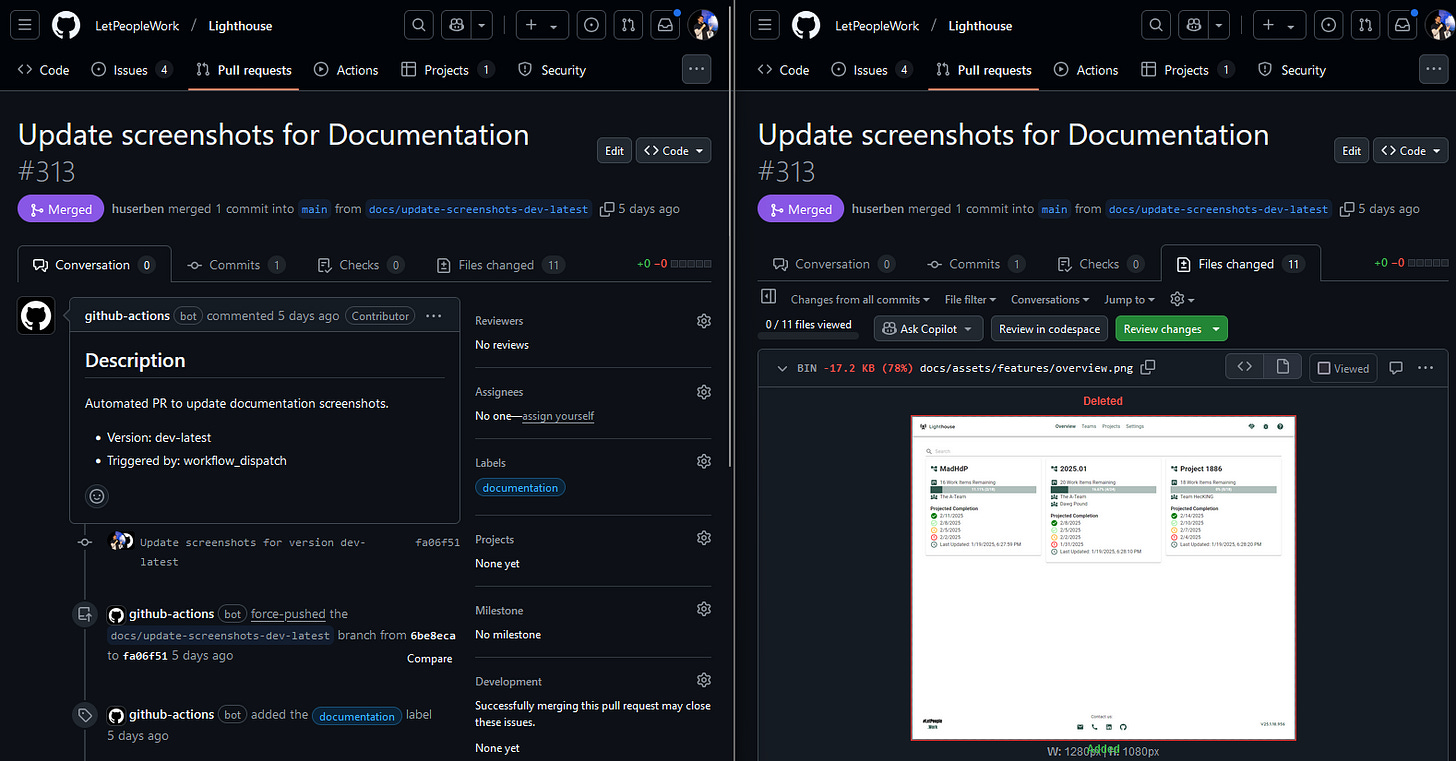Open the issues icon in left window header
This screenshot has width=1456, height=761.
(591, 25)
